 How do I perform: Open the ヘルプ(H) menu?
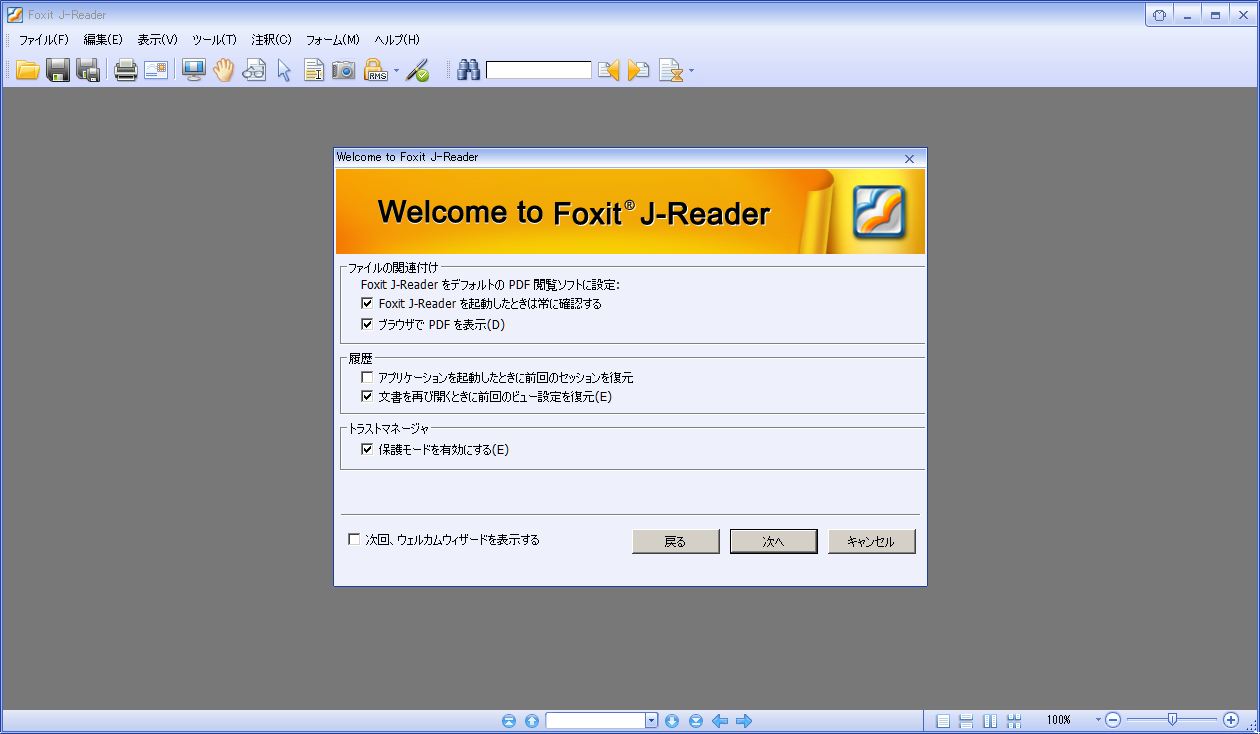point(397,40)
